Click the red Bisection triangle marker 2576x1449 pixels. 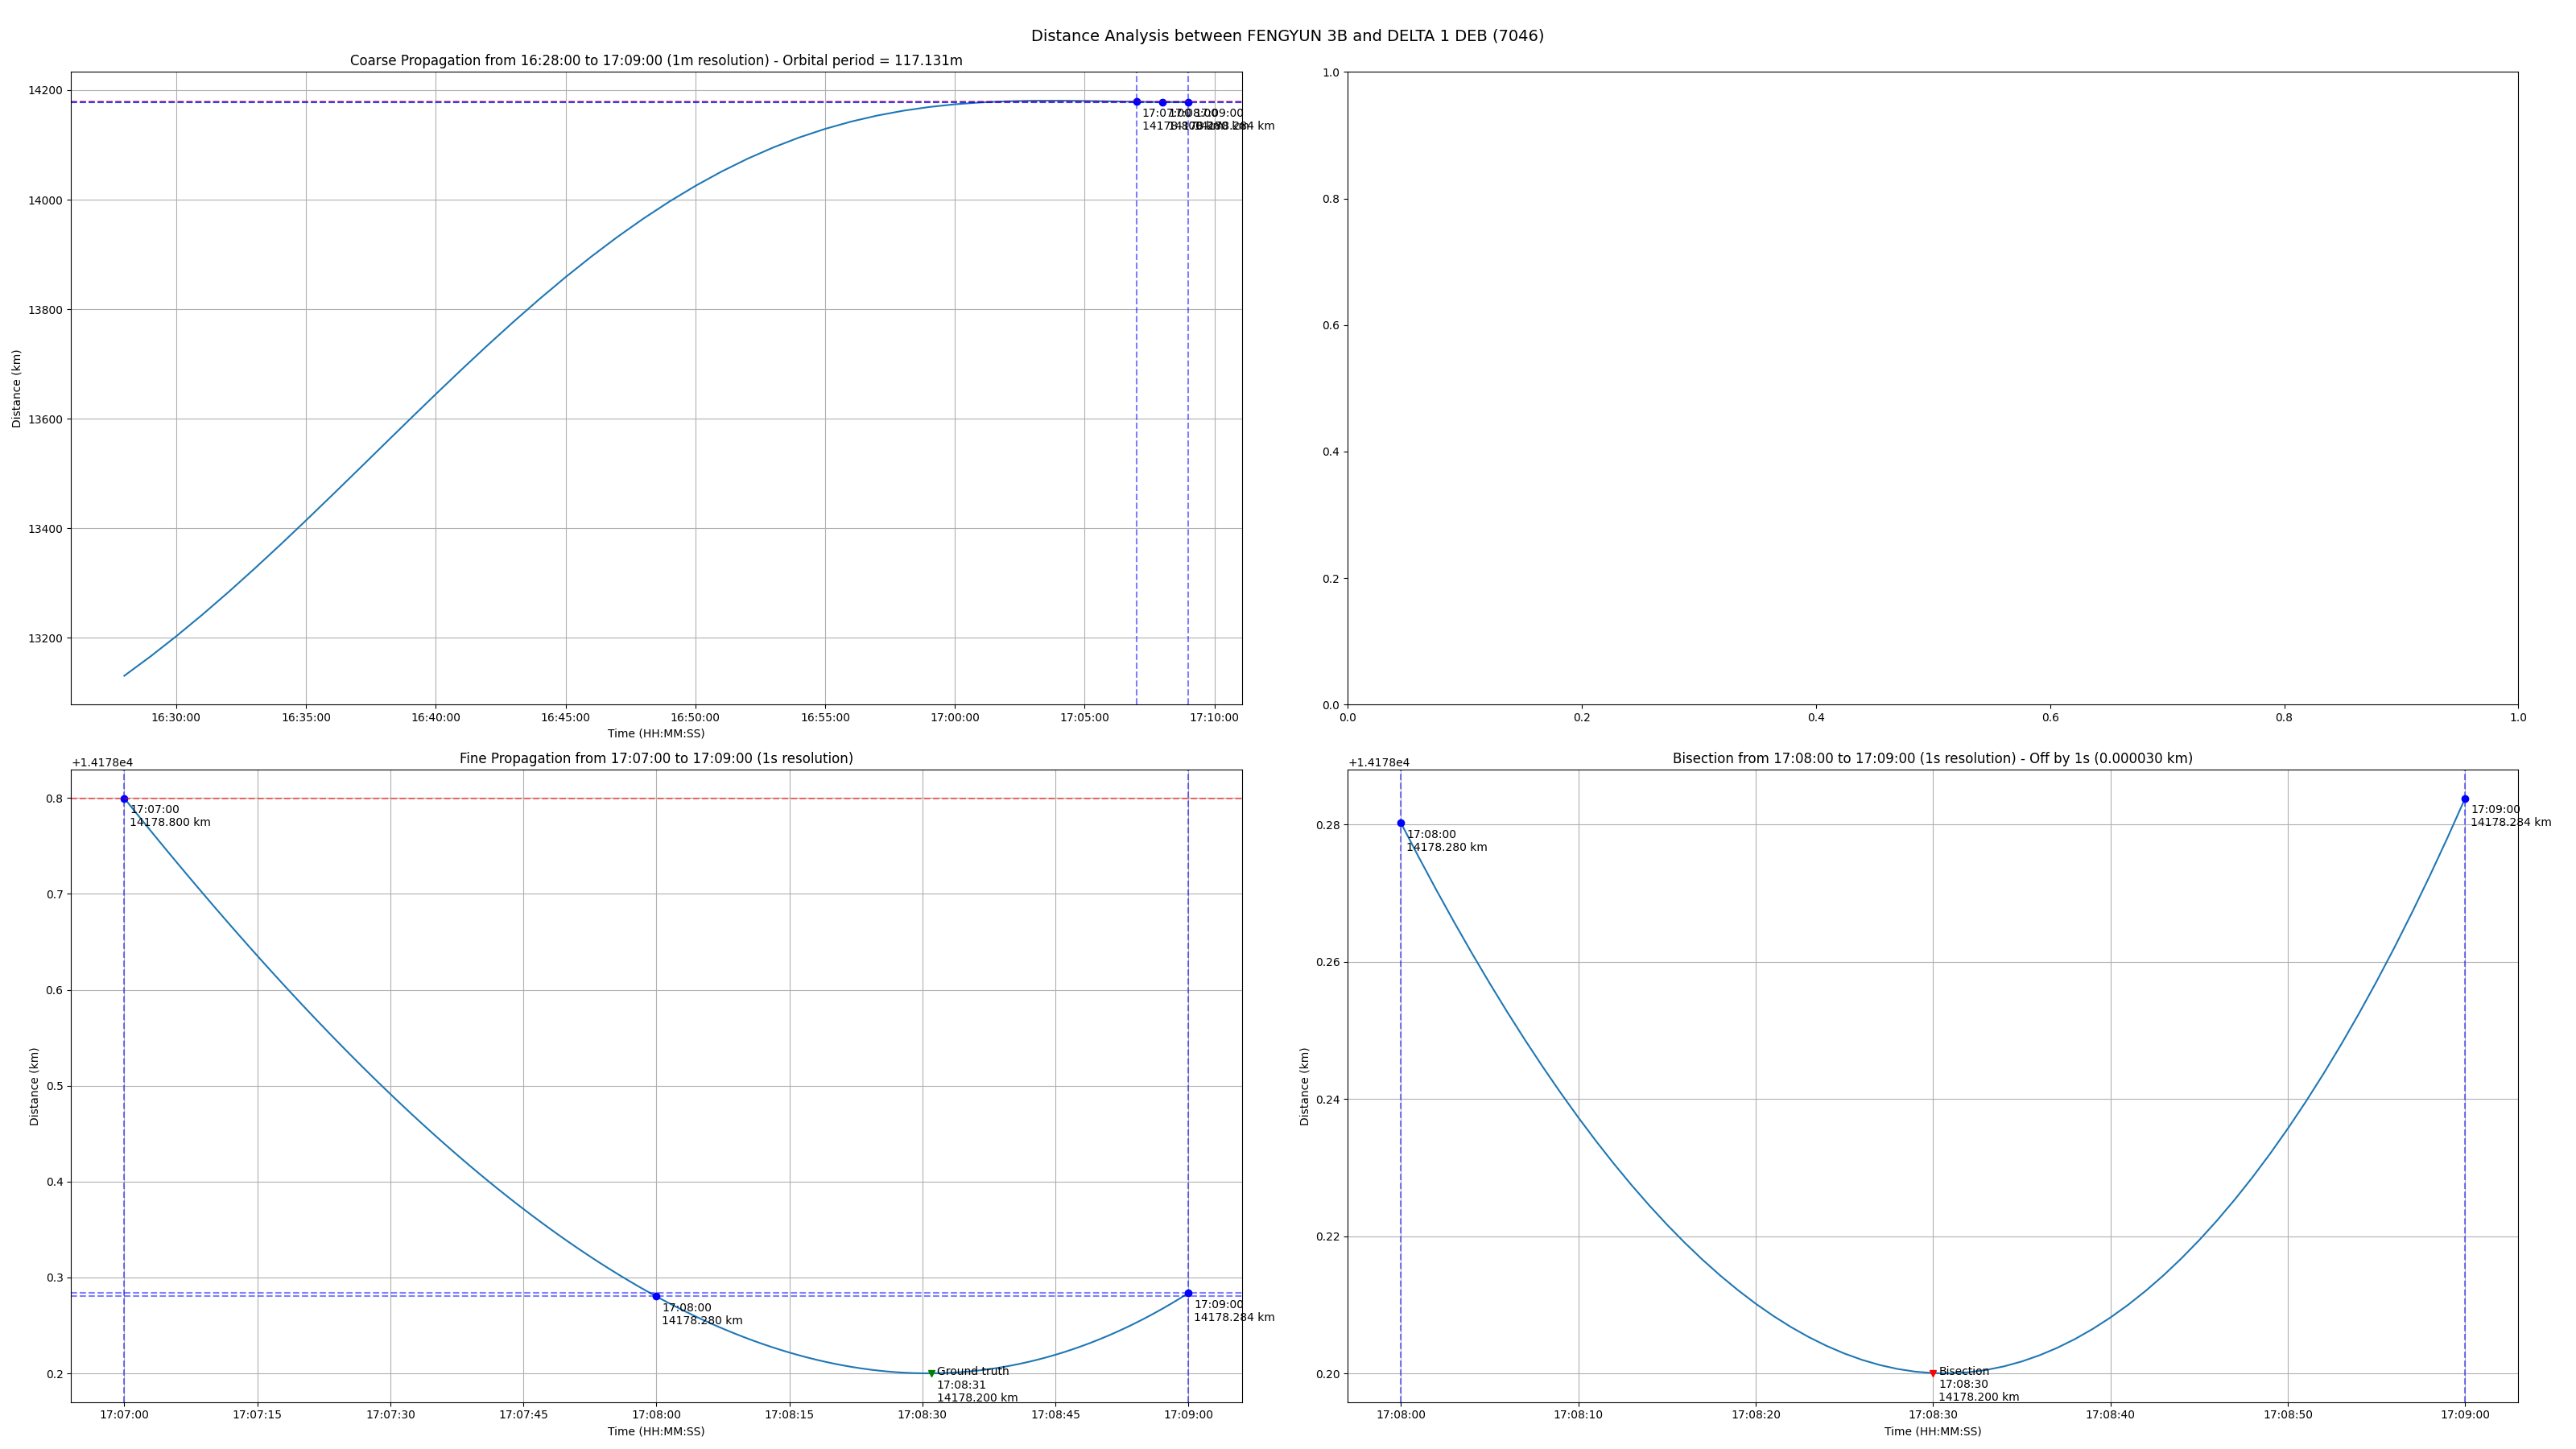(1932, 1373)
